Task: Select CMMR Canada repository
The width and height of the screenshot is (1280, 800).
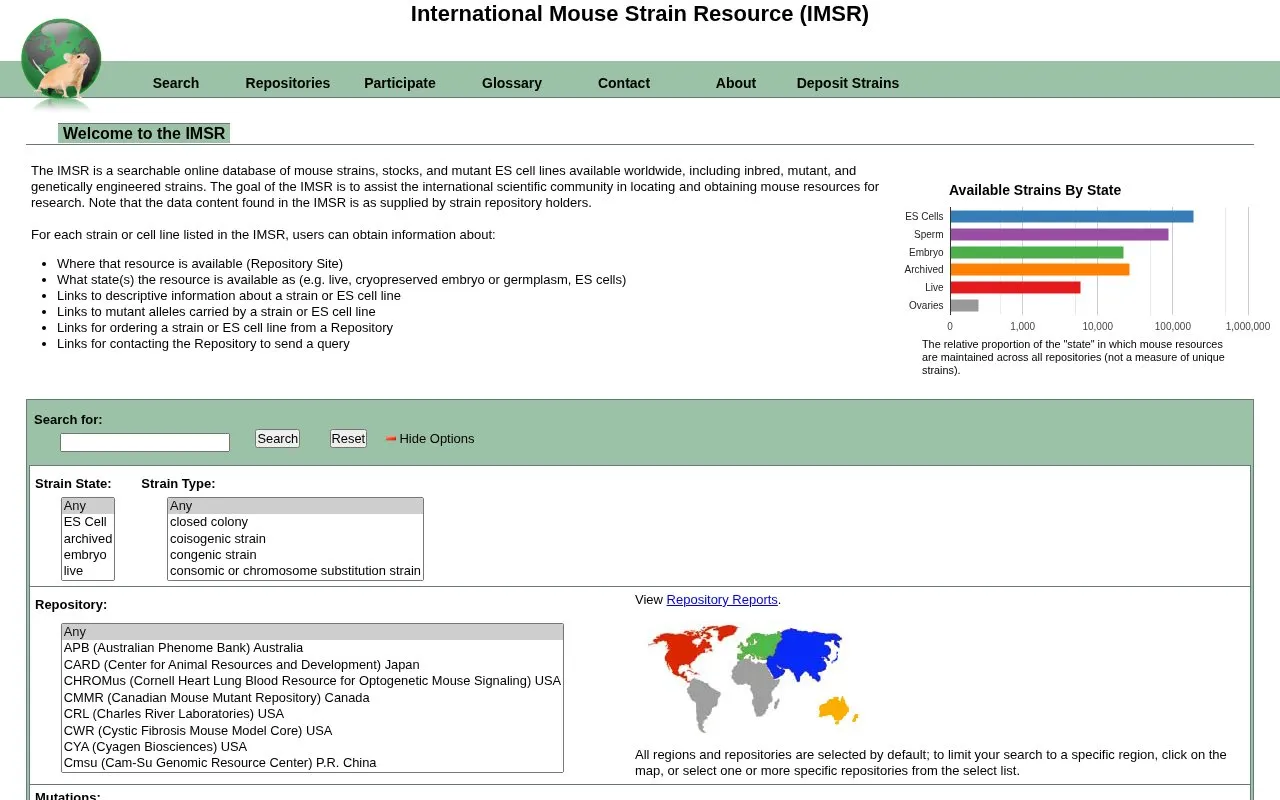Action: point(312,698)
